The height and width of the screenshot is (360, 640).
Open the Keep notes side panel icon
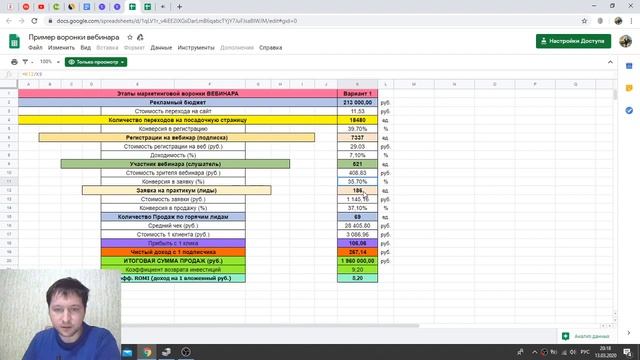629,88
